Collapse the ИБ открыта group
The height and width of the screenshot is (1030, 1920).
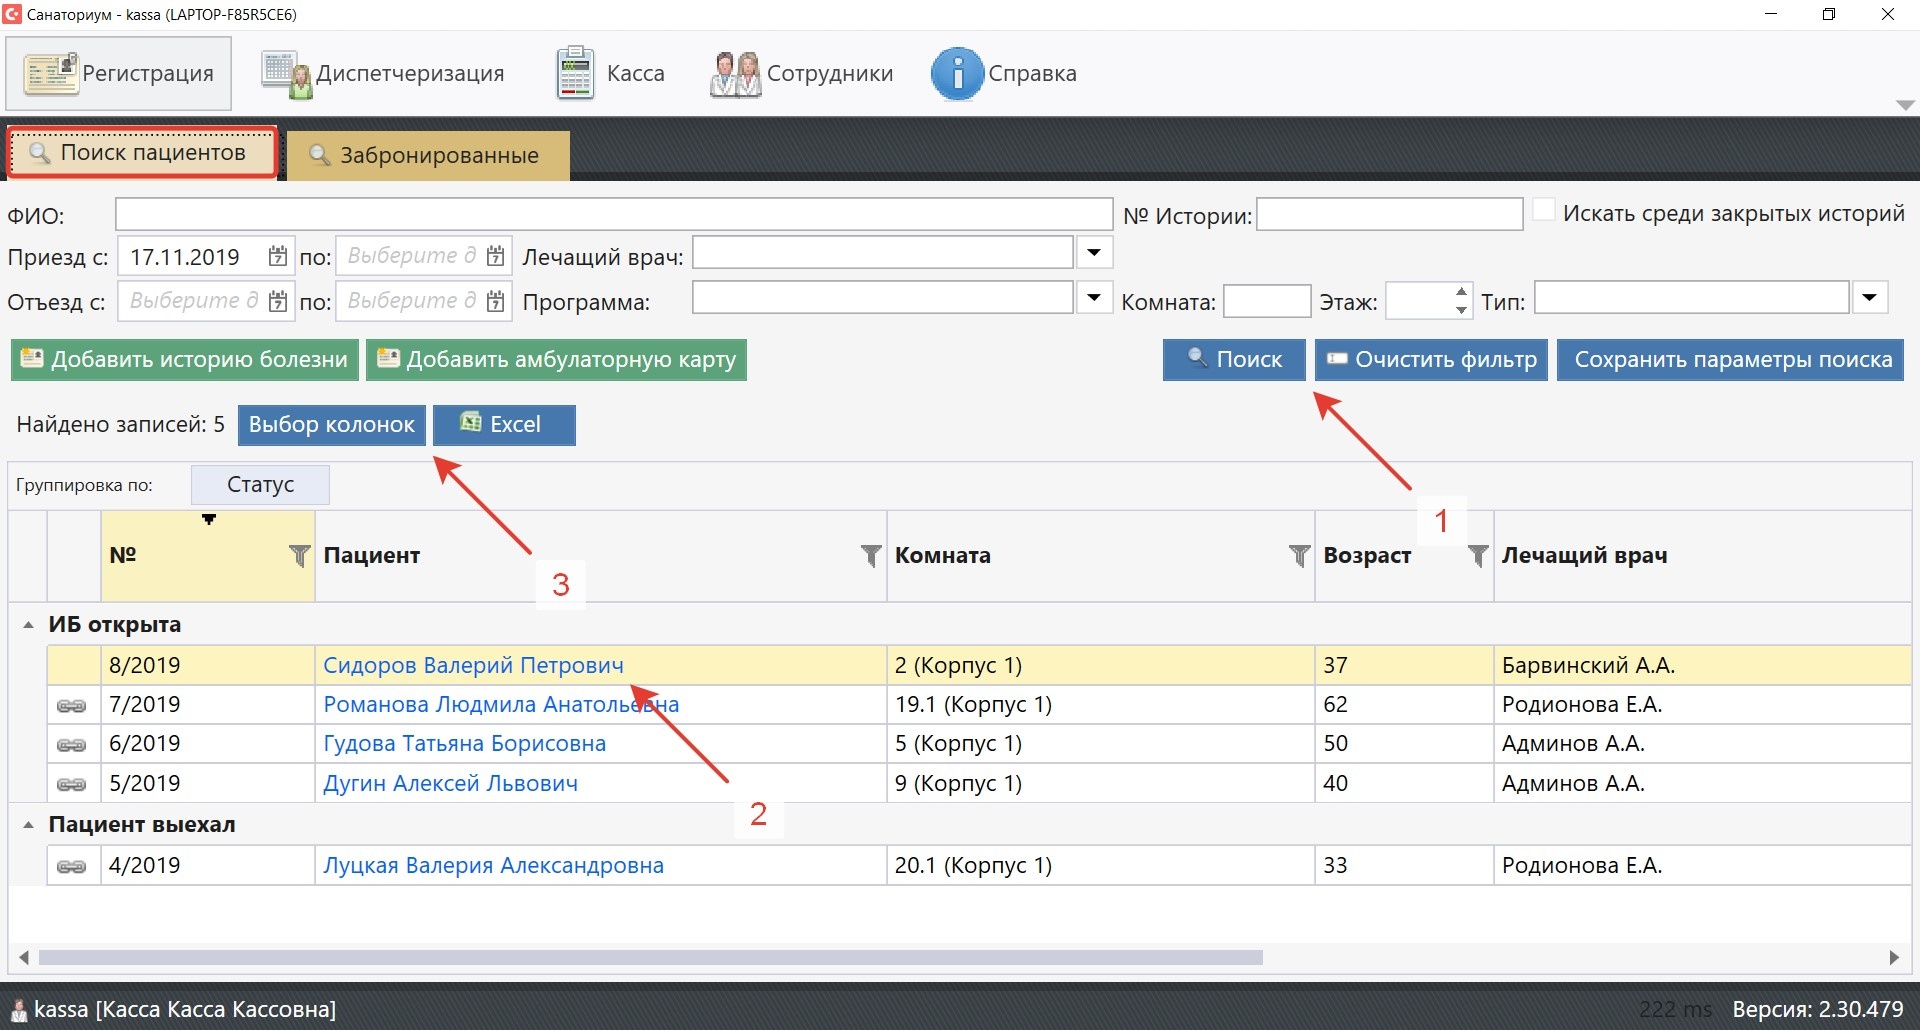point(29,625)
